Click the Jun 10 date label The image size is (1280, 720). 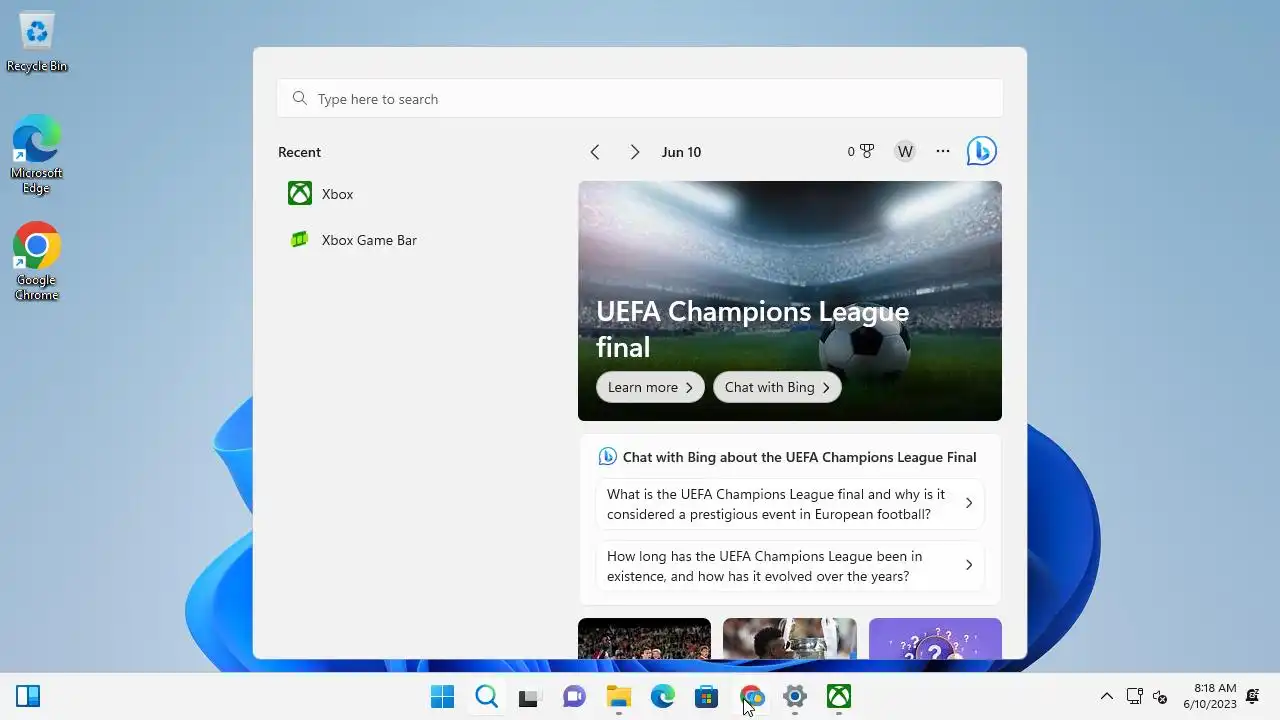681,152
